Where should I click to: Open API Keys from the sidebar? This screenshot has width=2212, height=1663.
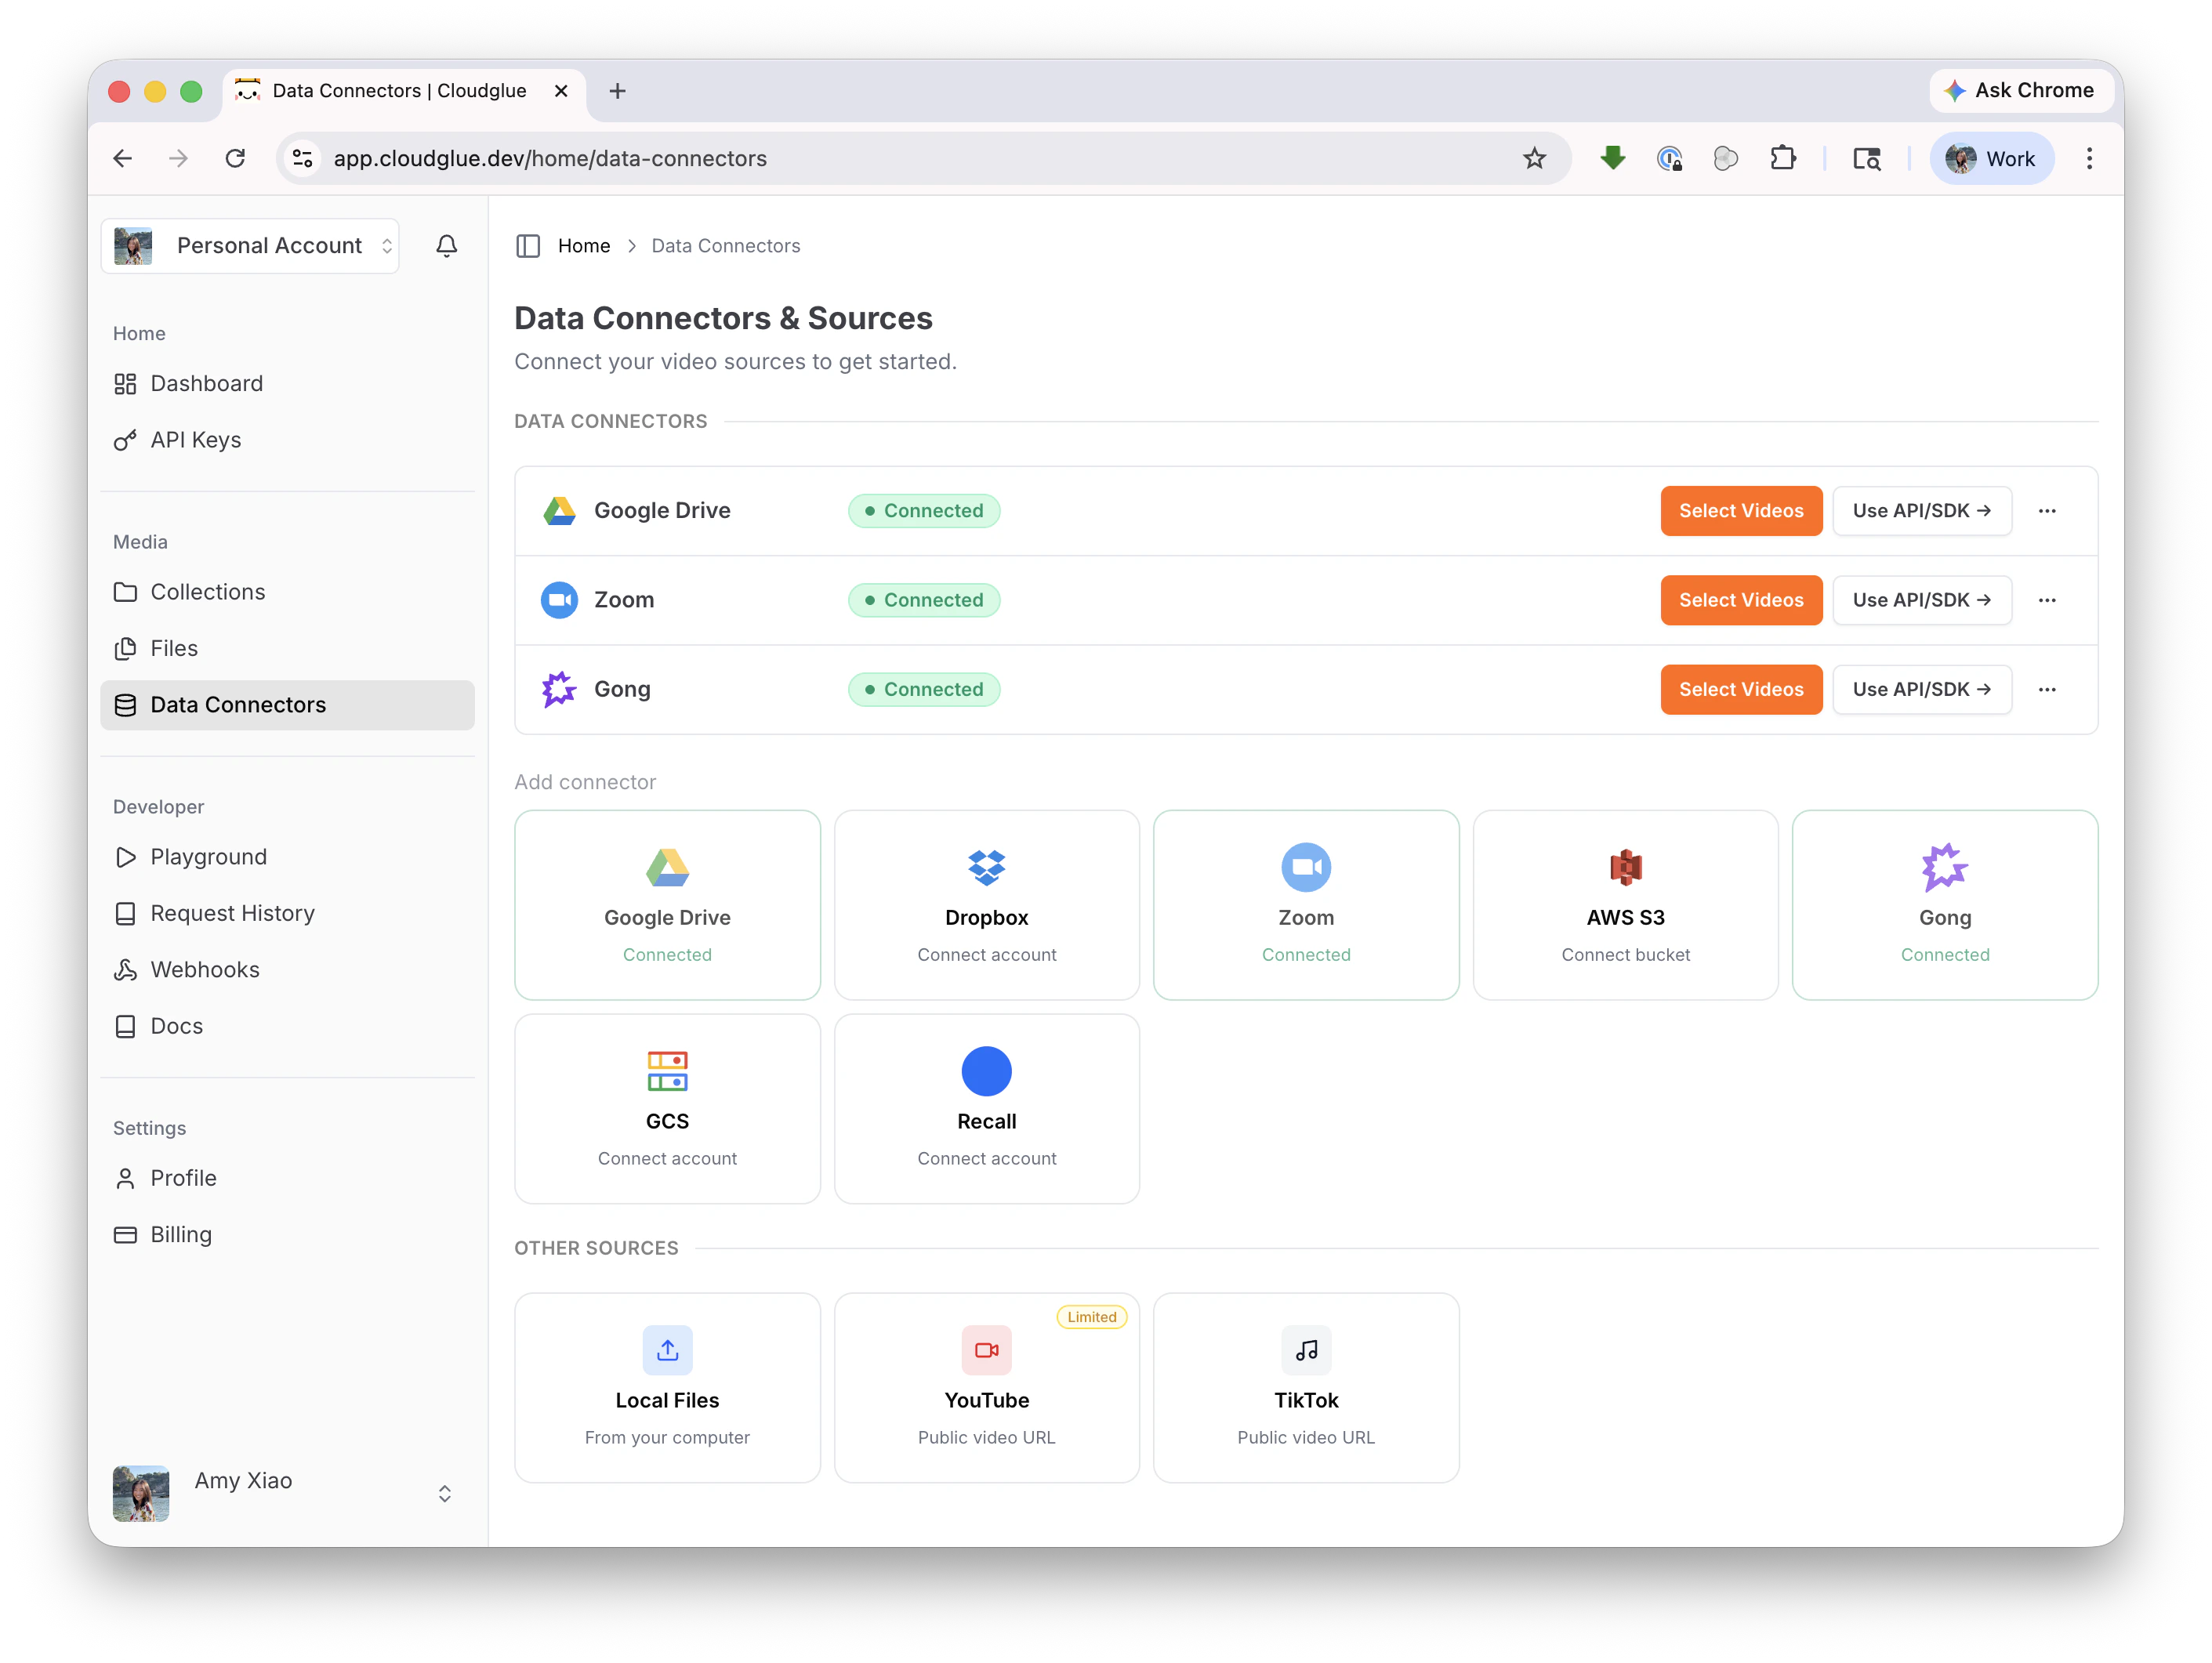click(195, 439)
